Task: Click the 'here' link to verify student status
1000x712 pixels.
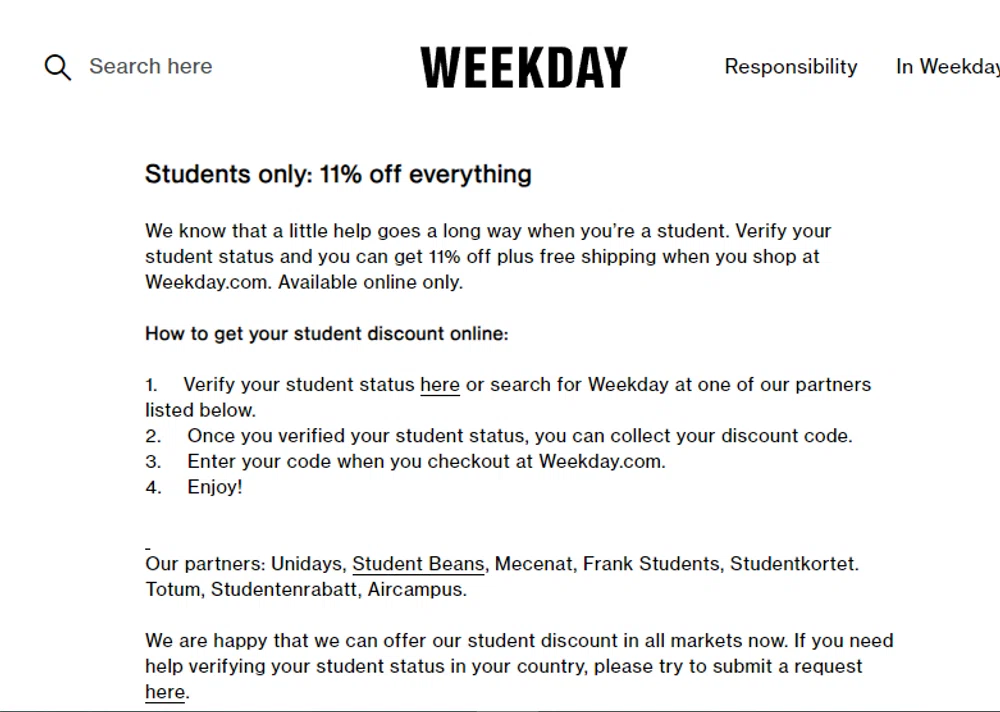Action: point(440,384)
